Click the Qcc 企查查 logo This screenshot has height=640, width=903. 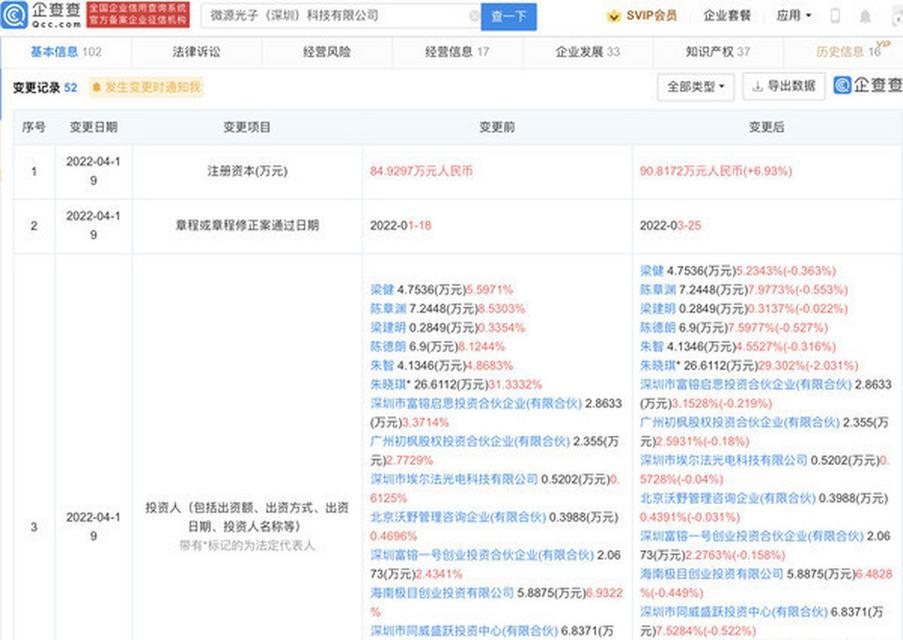pyautogui.click(x=41, y=15)
